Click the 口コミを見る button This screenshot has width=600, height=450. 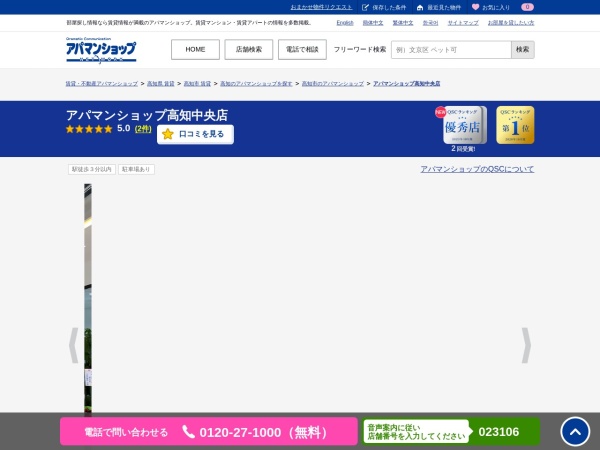[195, 134]
